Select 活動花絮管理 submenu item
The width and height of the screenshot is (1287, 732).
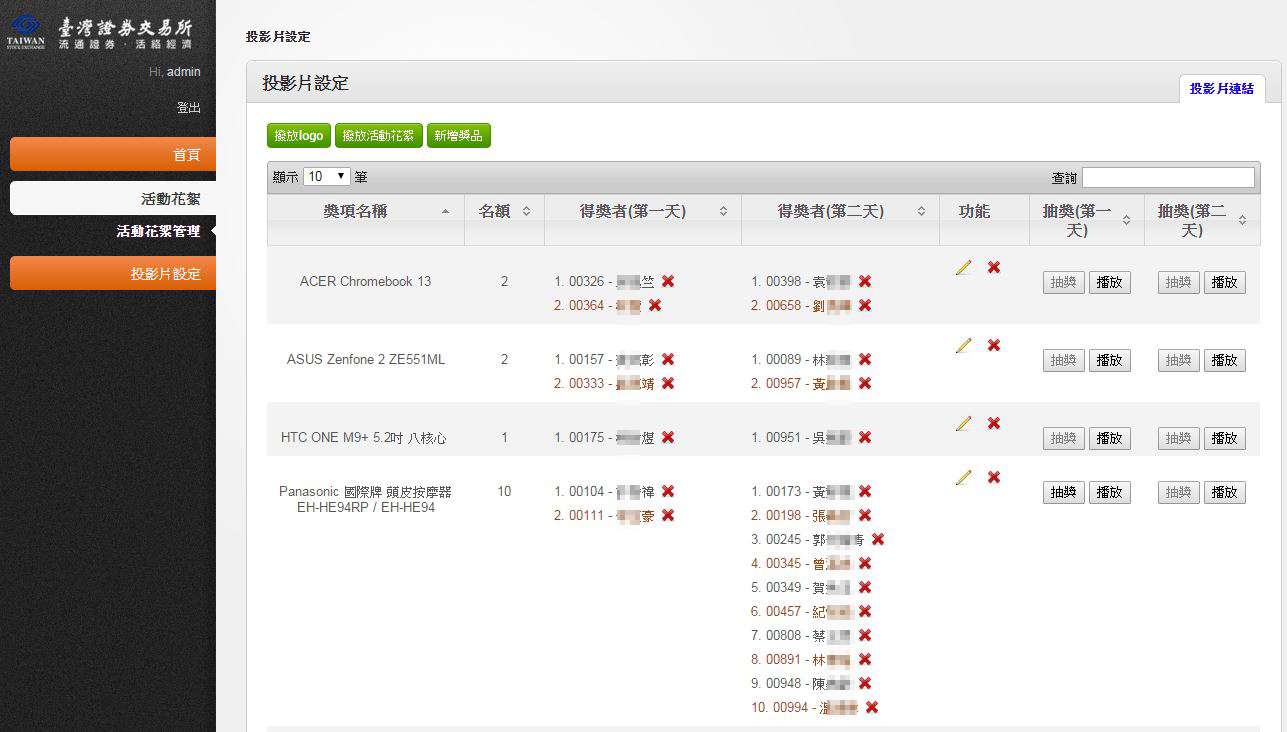click(158, 231)
